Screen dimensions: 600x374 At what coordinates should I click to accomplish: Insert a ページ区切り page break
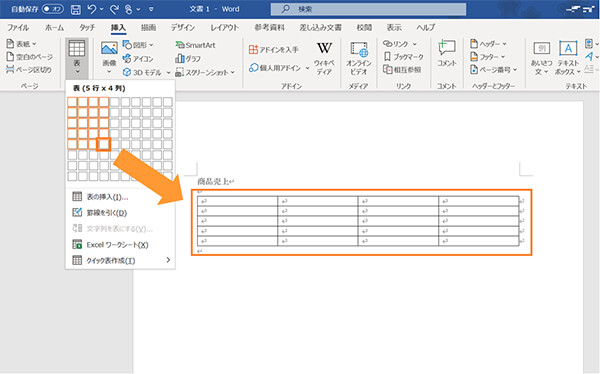29,70
